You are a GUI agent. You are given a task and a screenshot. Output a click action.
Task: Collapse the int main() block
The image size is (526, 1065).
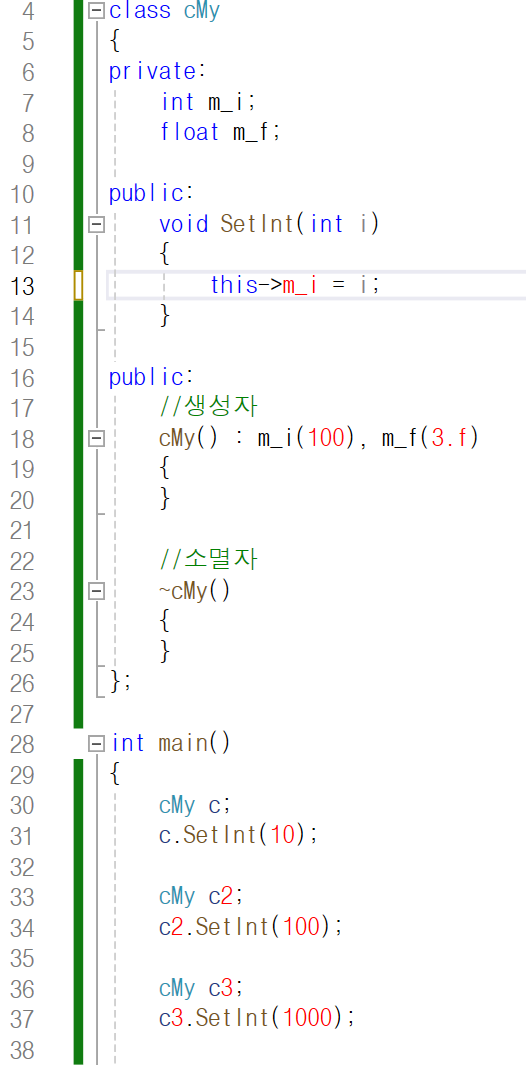coord(97,744)
